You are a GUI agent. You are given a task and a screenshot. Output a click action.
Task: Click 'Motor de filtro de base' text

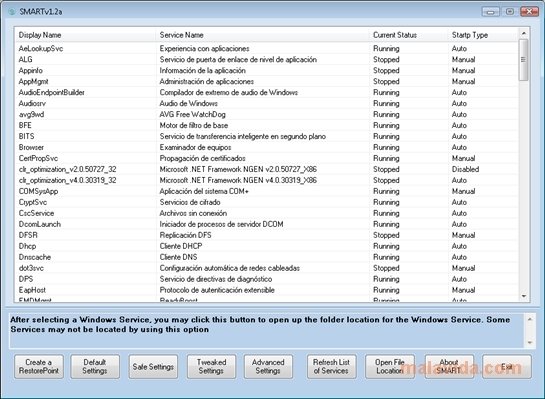coord(194,125)
